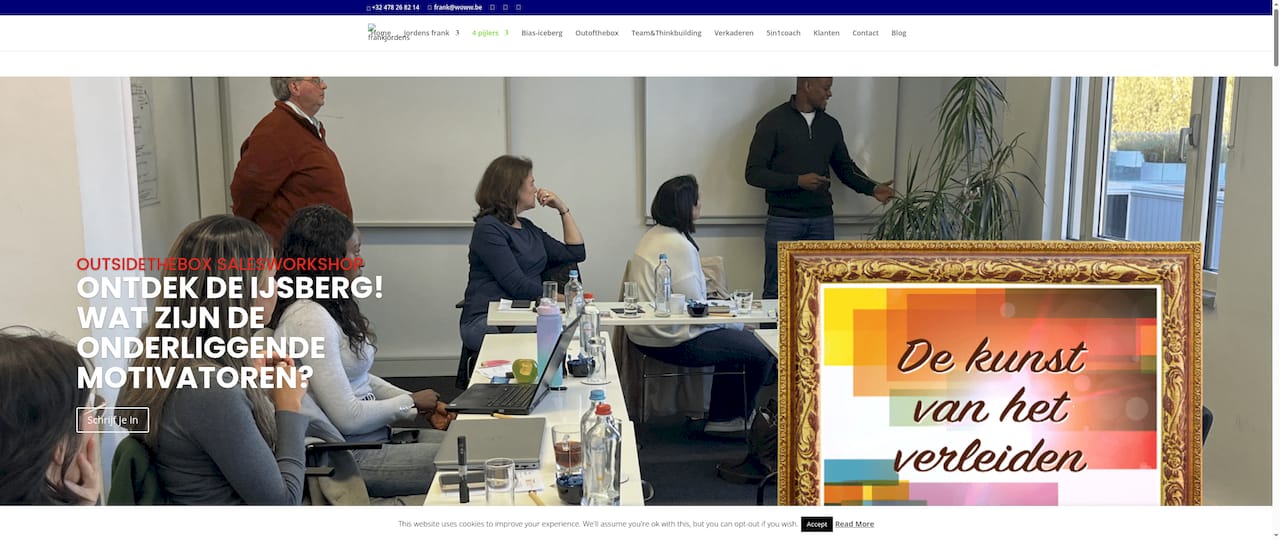Screen dimensions: 1280x540
Task: Open the Bias-iceberg menu item
Action: (541, 33)
